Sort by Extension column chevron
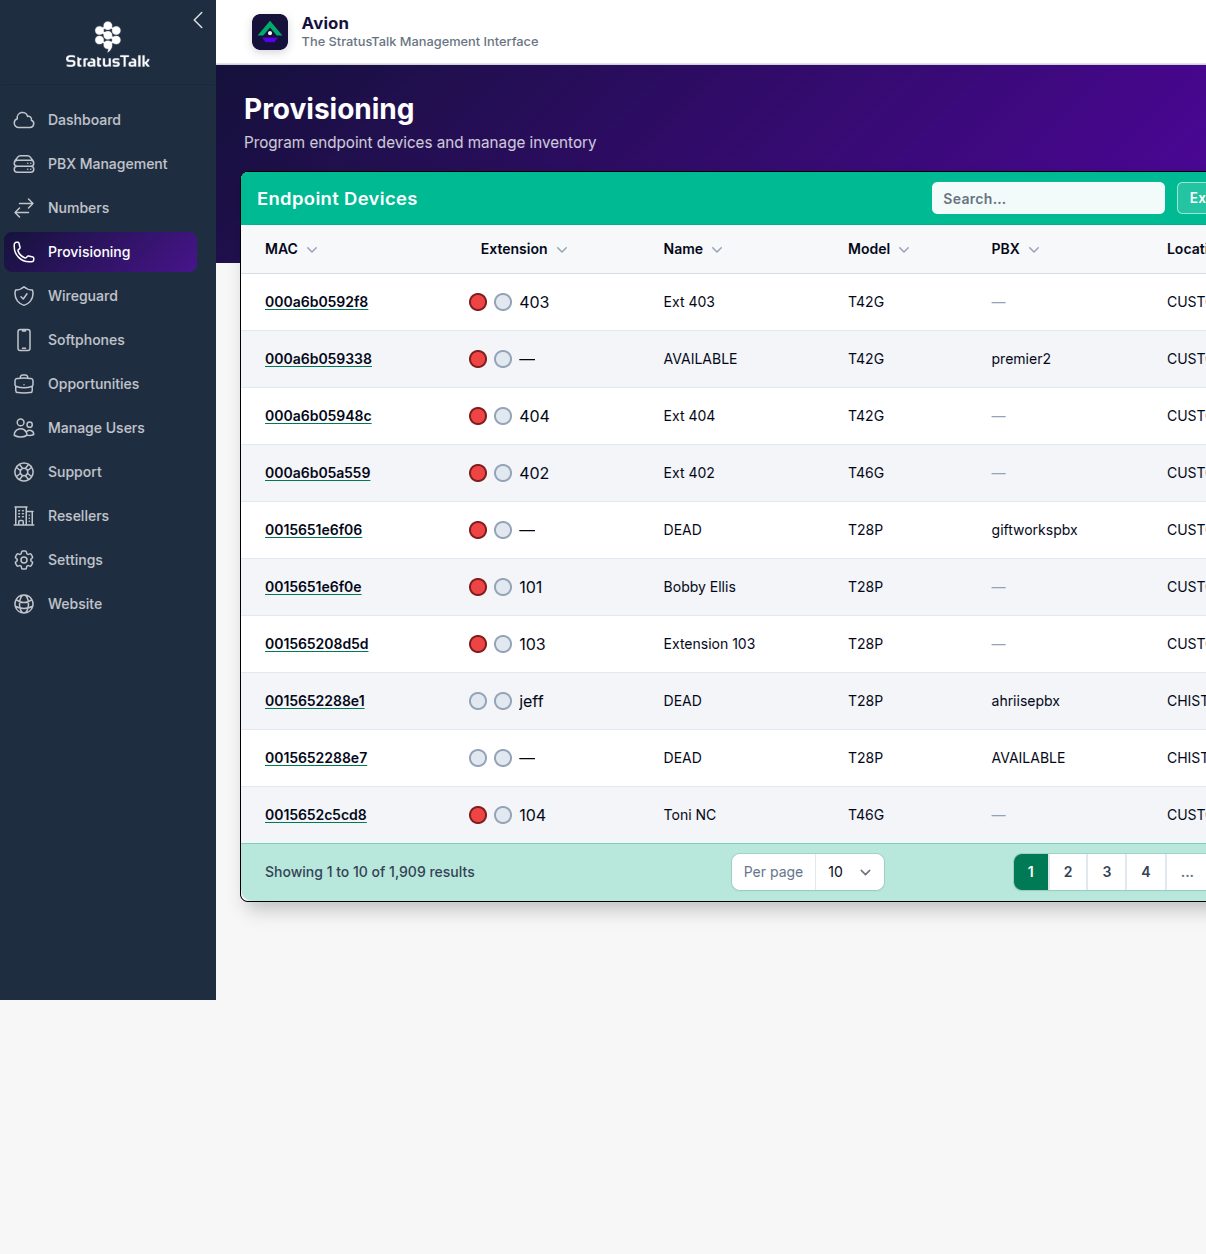The height and width of the screenshot is (1254, 1206). [562, 250]
